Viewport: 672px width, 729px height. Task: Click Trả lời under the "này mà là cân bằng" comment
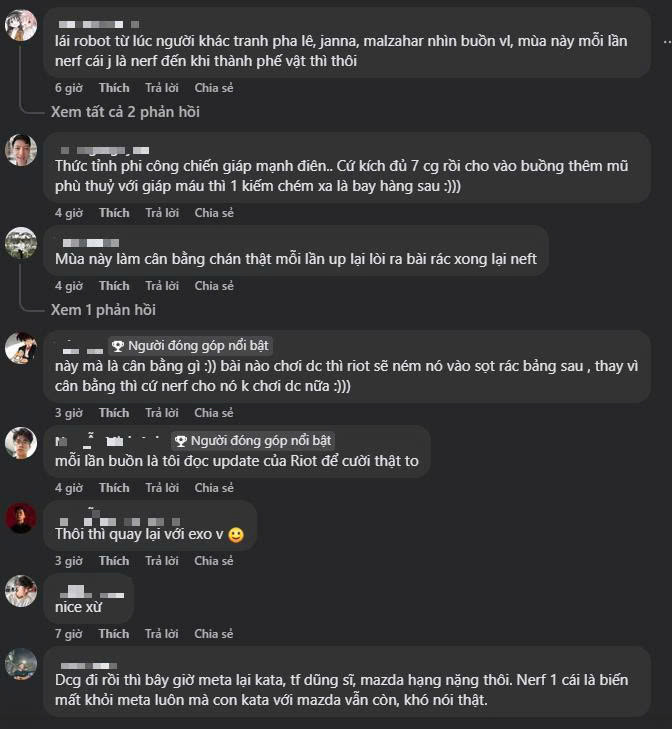[x=162, y=413]
